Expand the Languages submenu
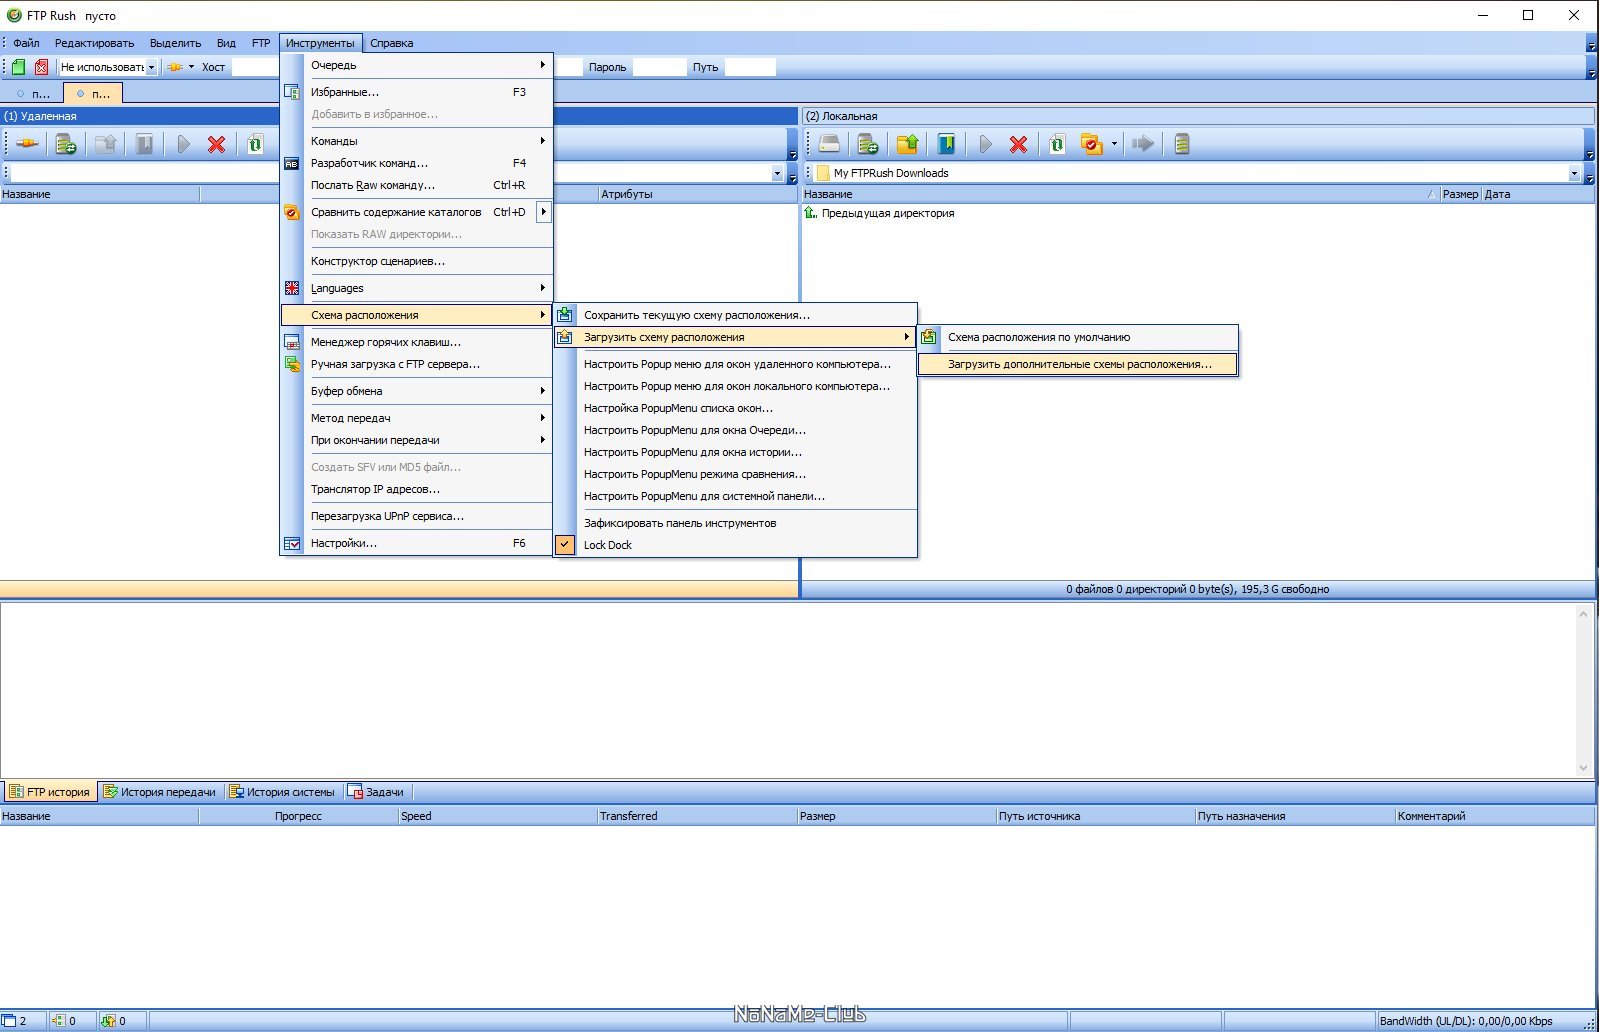 click(416, 288)
